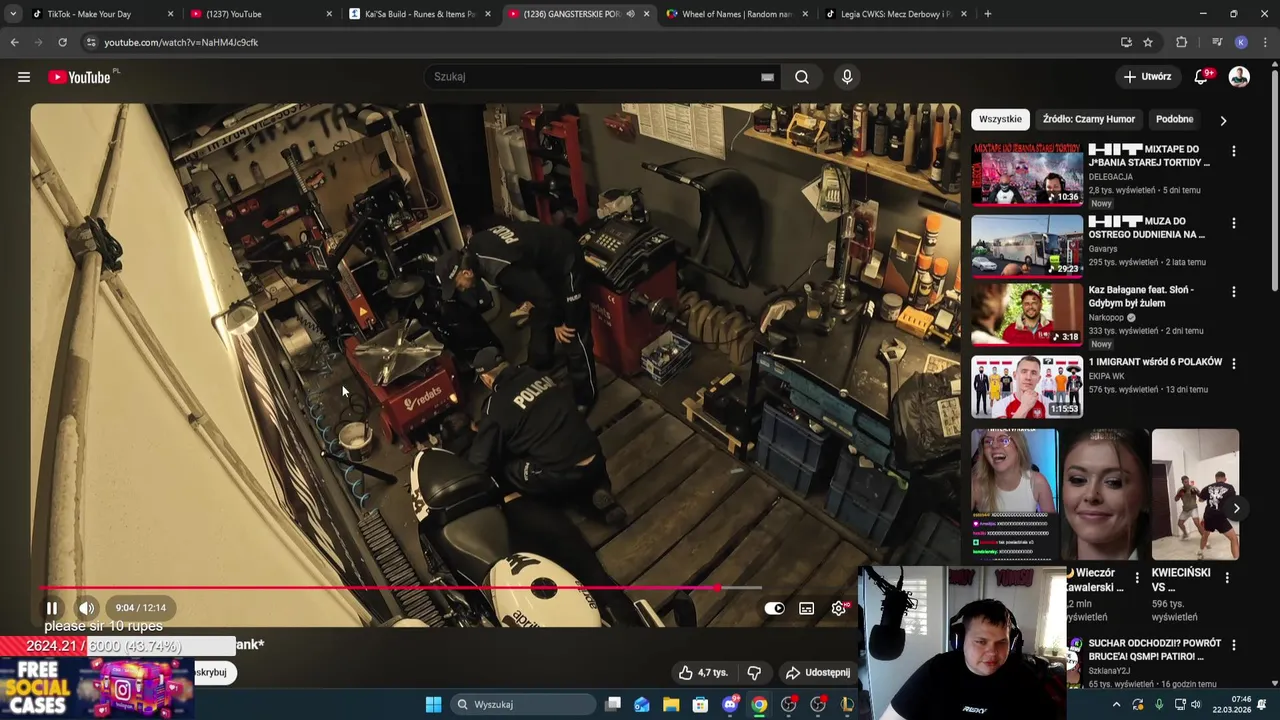Screen dimensions: 1280x720
Task: Open options for MIXTAPE DO J*BANIA video
Action: [1233, 151]
